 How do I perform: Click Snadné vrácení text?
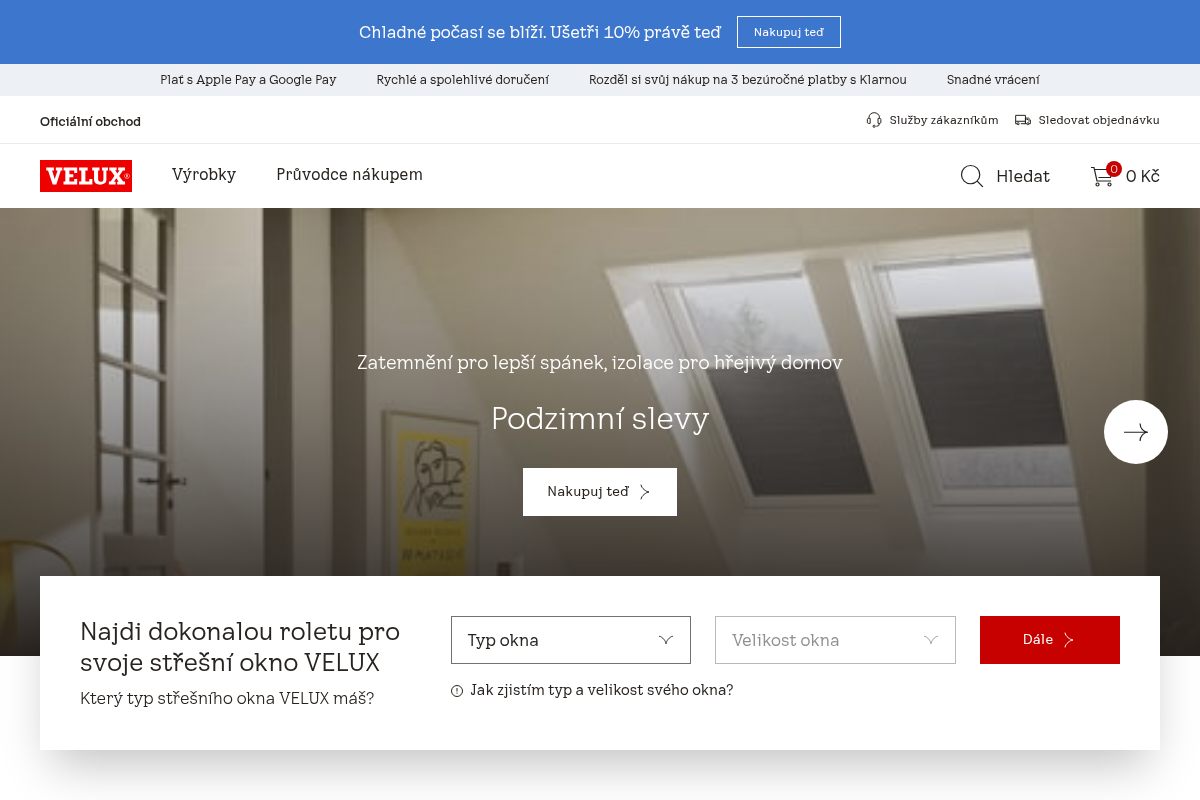(x=993, y=80)
